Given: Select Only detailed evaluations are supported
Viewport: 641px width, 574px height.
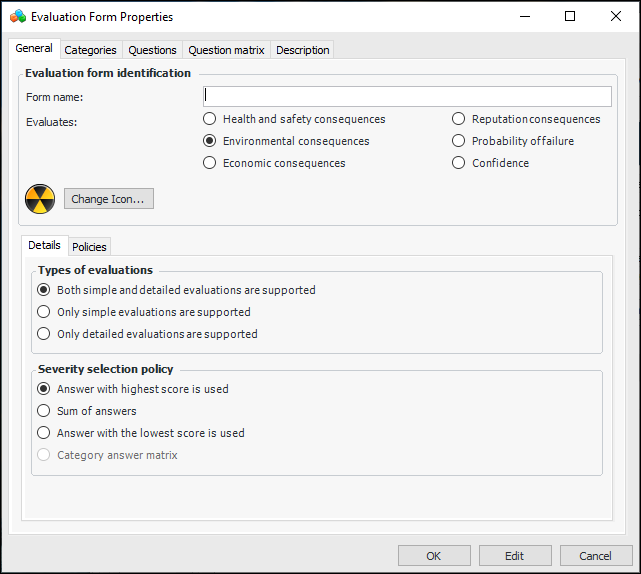Looking at the screenshot, I should 44,334.
